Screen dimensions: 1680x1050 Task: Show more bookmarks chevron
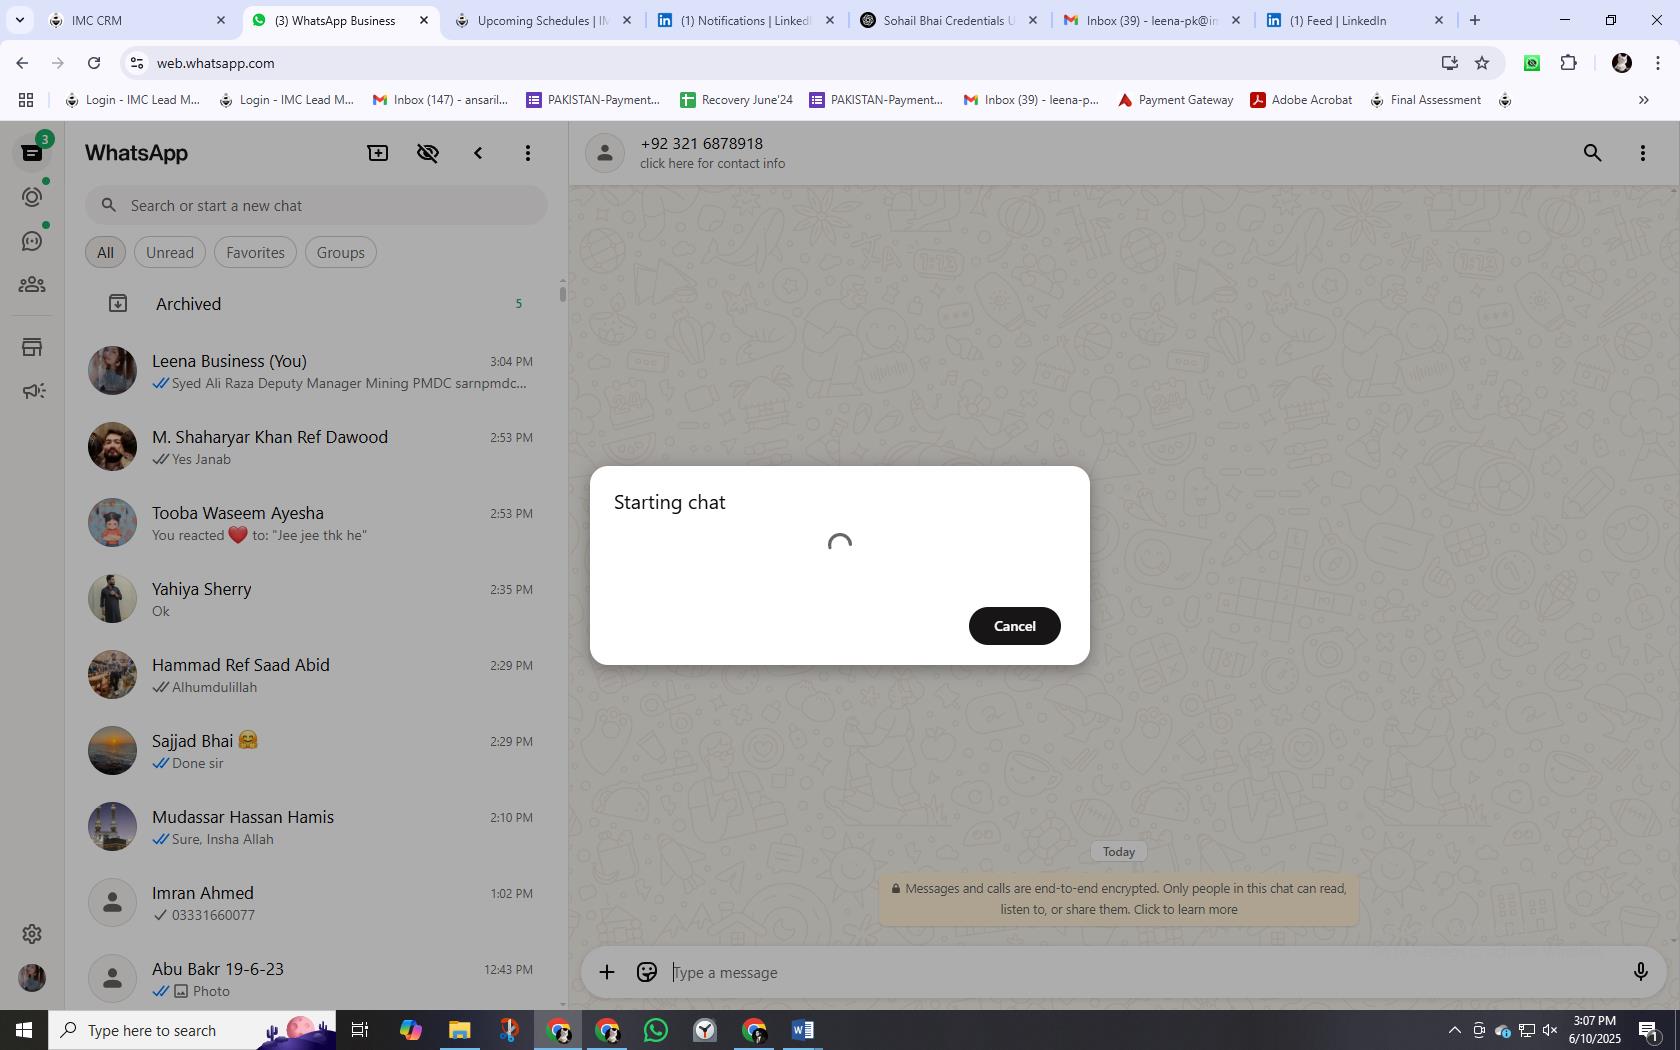click(x=1643, y=100)
